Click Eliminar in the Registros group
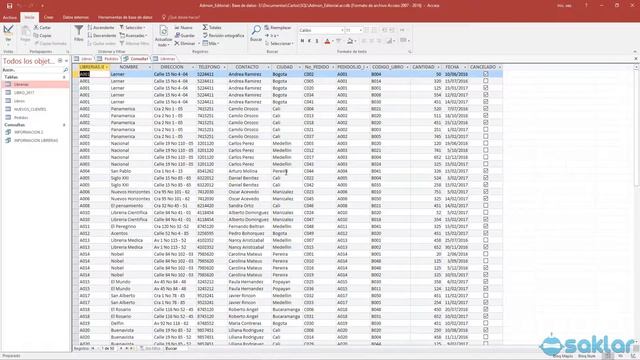 pos(185,43)
